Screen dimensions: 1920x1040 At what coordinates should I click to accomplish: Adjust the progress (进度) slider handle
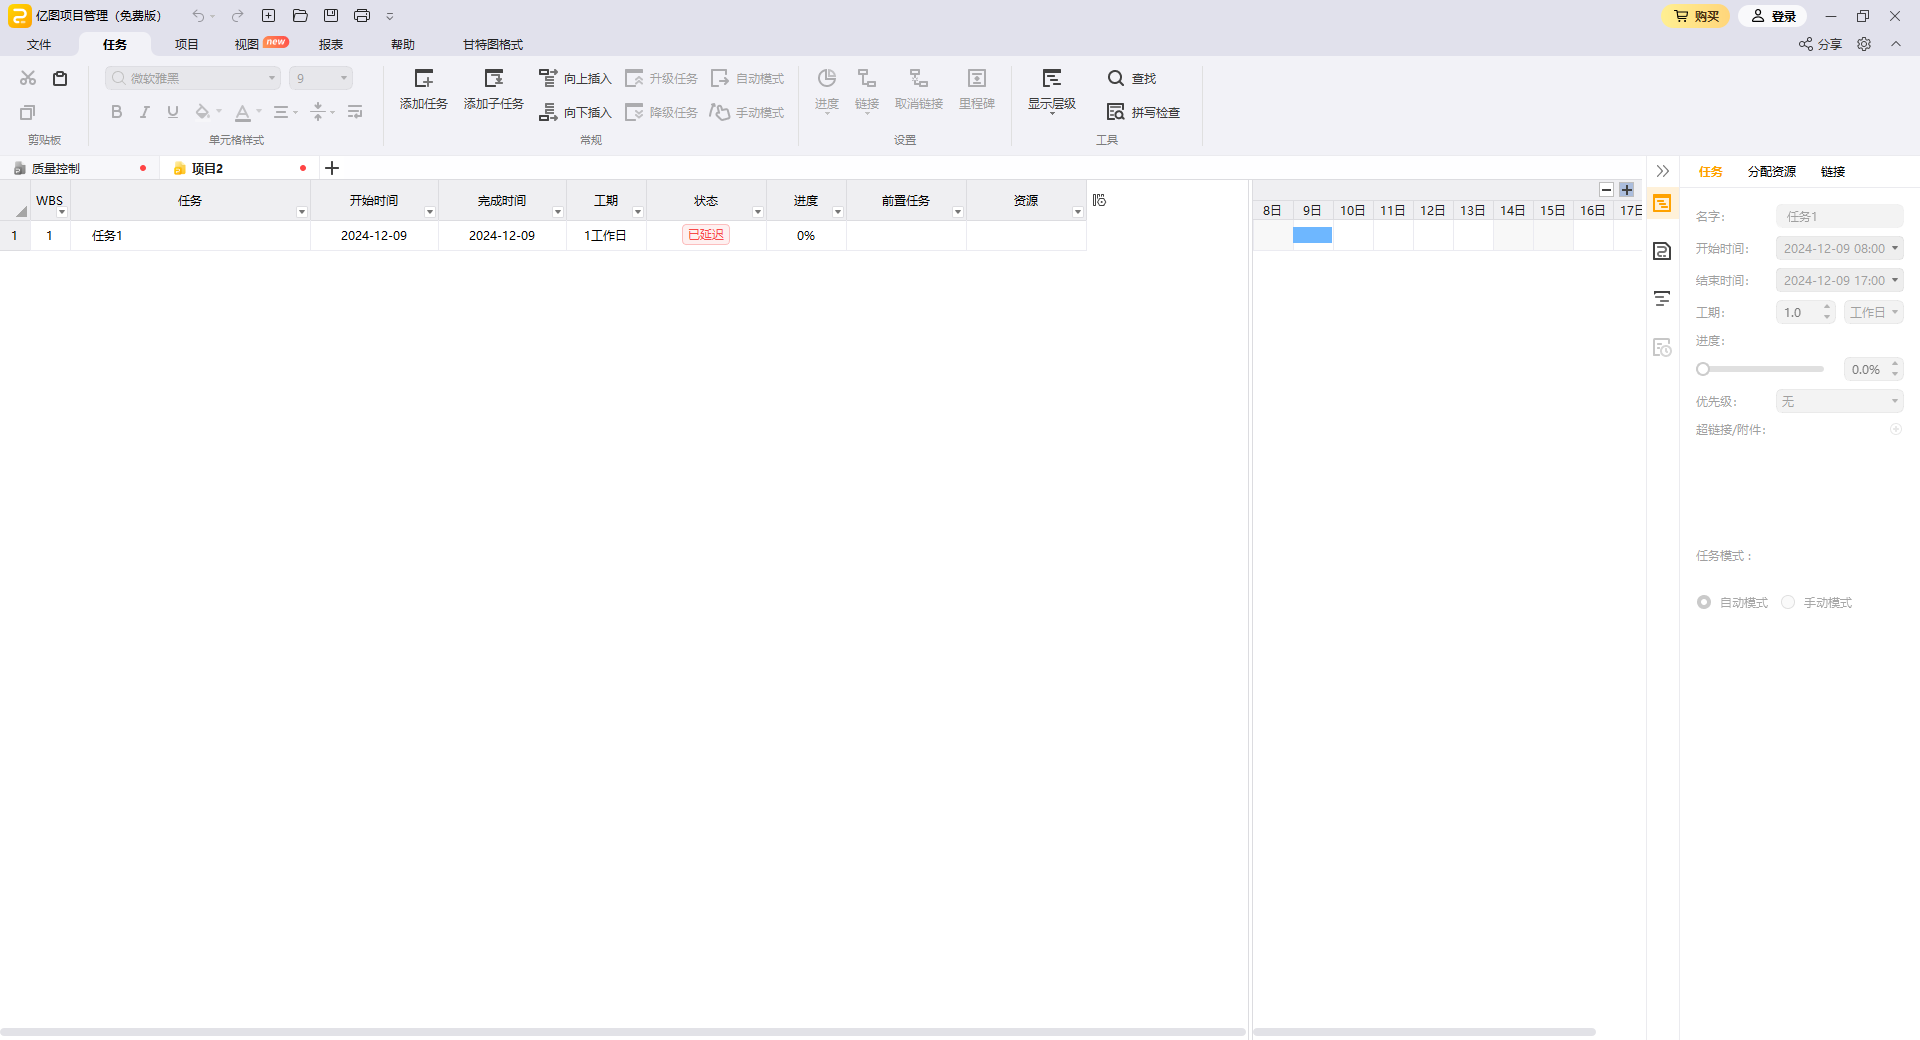coord(1703,369)
